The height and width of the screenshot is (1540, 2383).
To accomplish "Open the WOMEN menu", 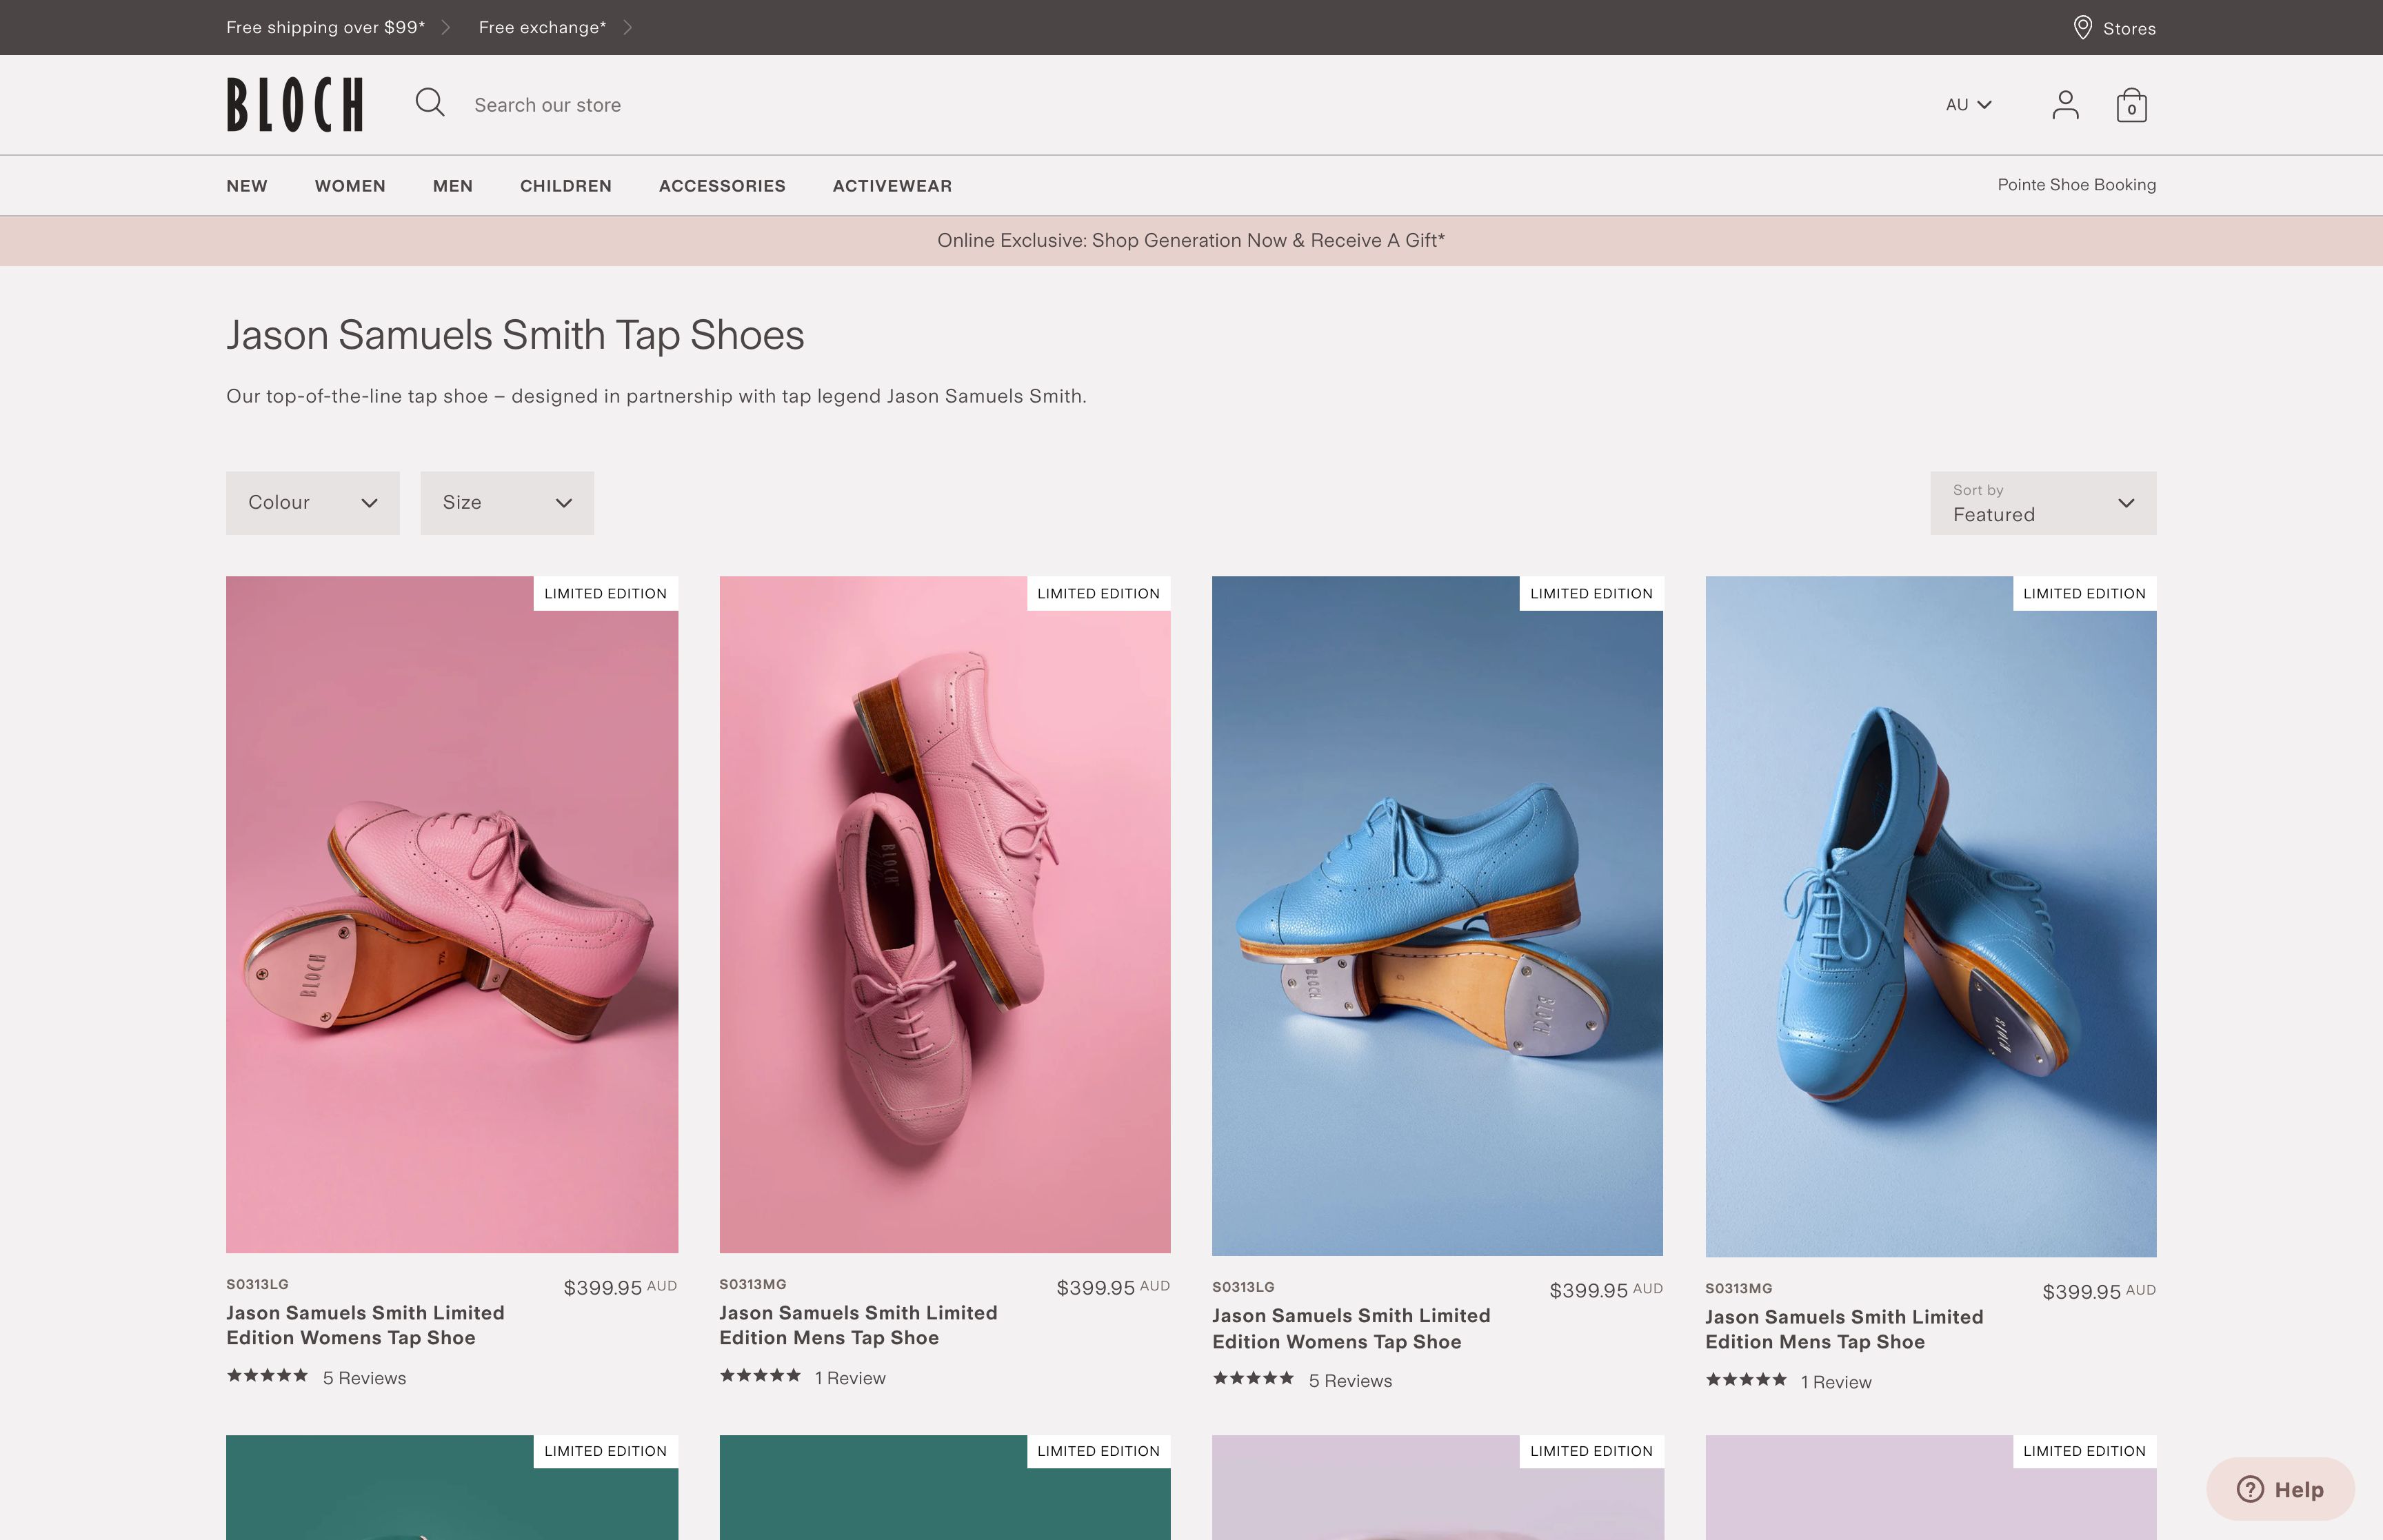I will [350, 185].
